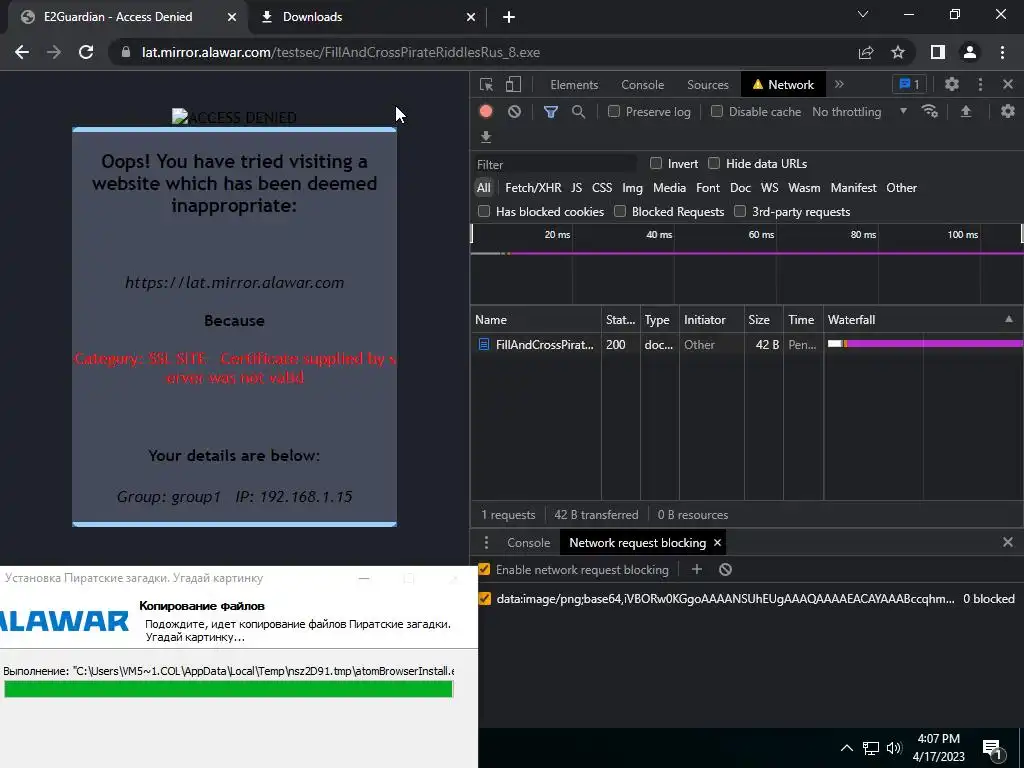
Task: Open the Console drawer tab
Action: [x=528, y=543]
